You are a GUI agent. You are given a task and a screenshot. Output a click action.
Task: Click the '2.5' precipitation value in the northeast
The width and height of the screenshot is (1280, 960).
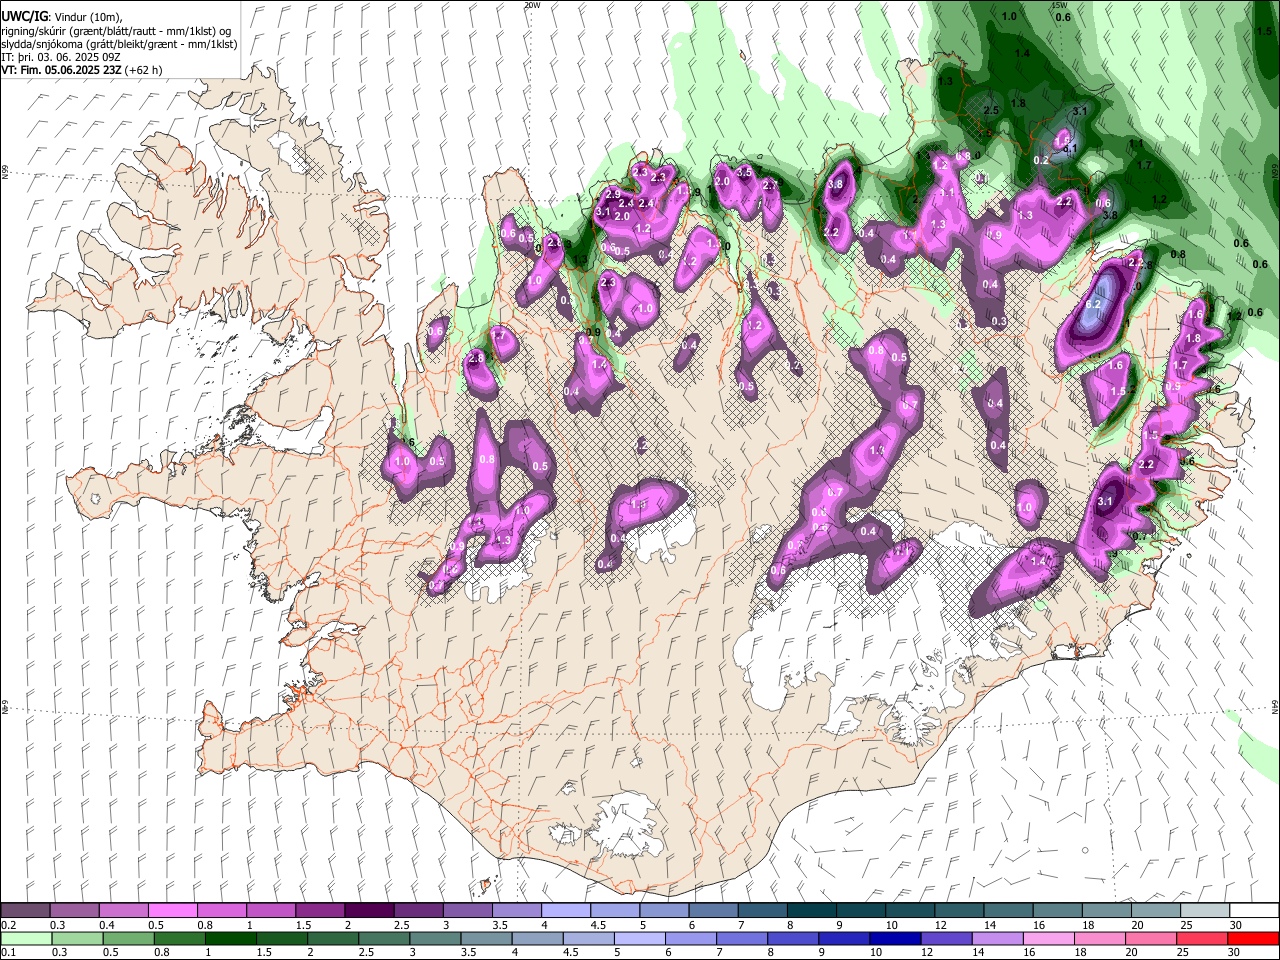tap(992, 110)
